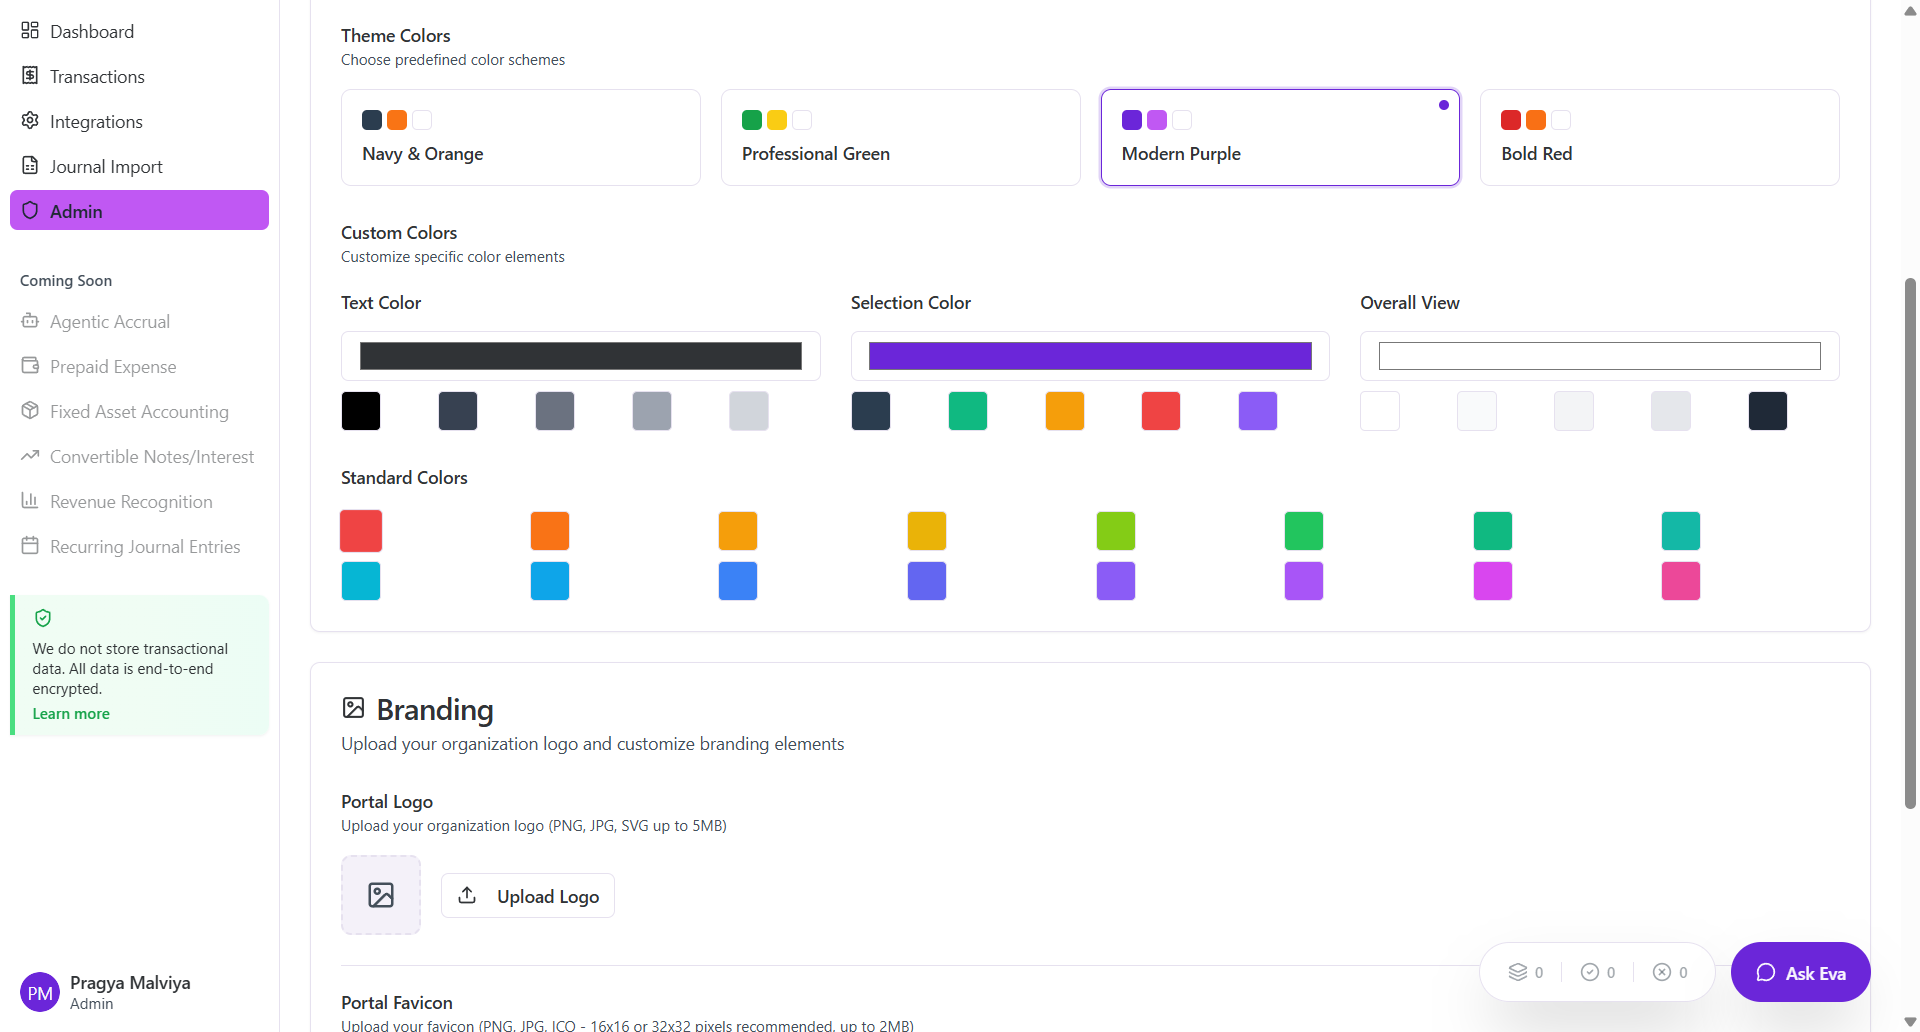This screenshot has height=1032, width=1920.
Task: Click the Transactions icon in sidebar
Action: pyautogui.click(x=30, y=76)
